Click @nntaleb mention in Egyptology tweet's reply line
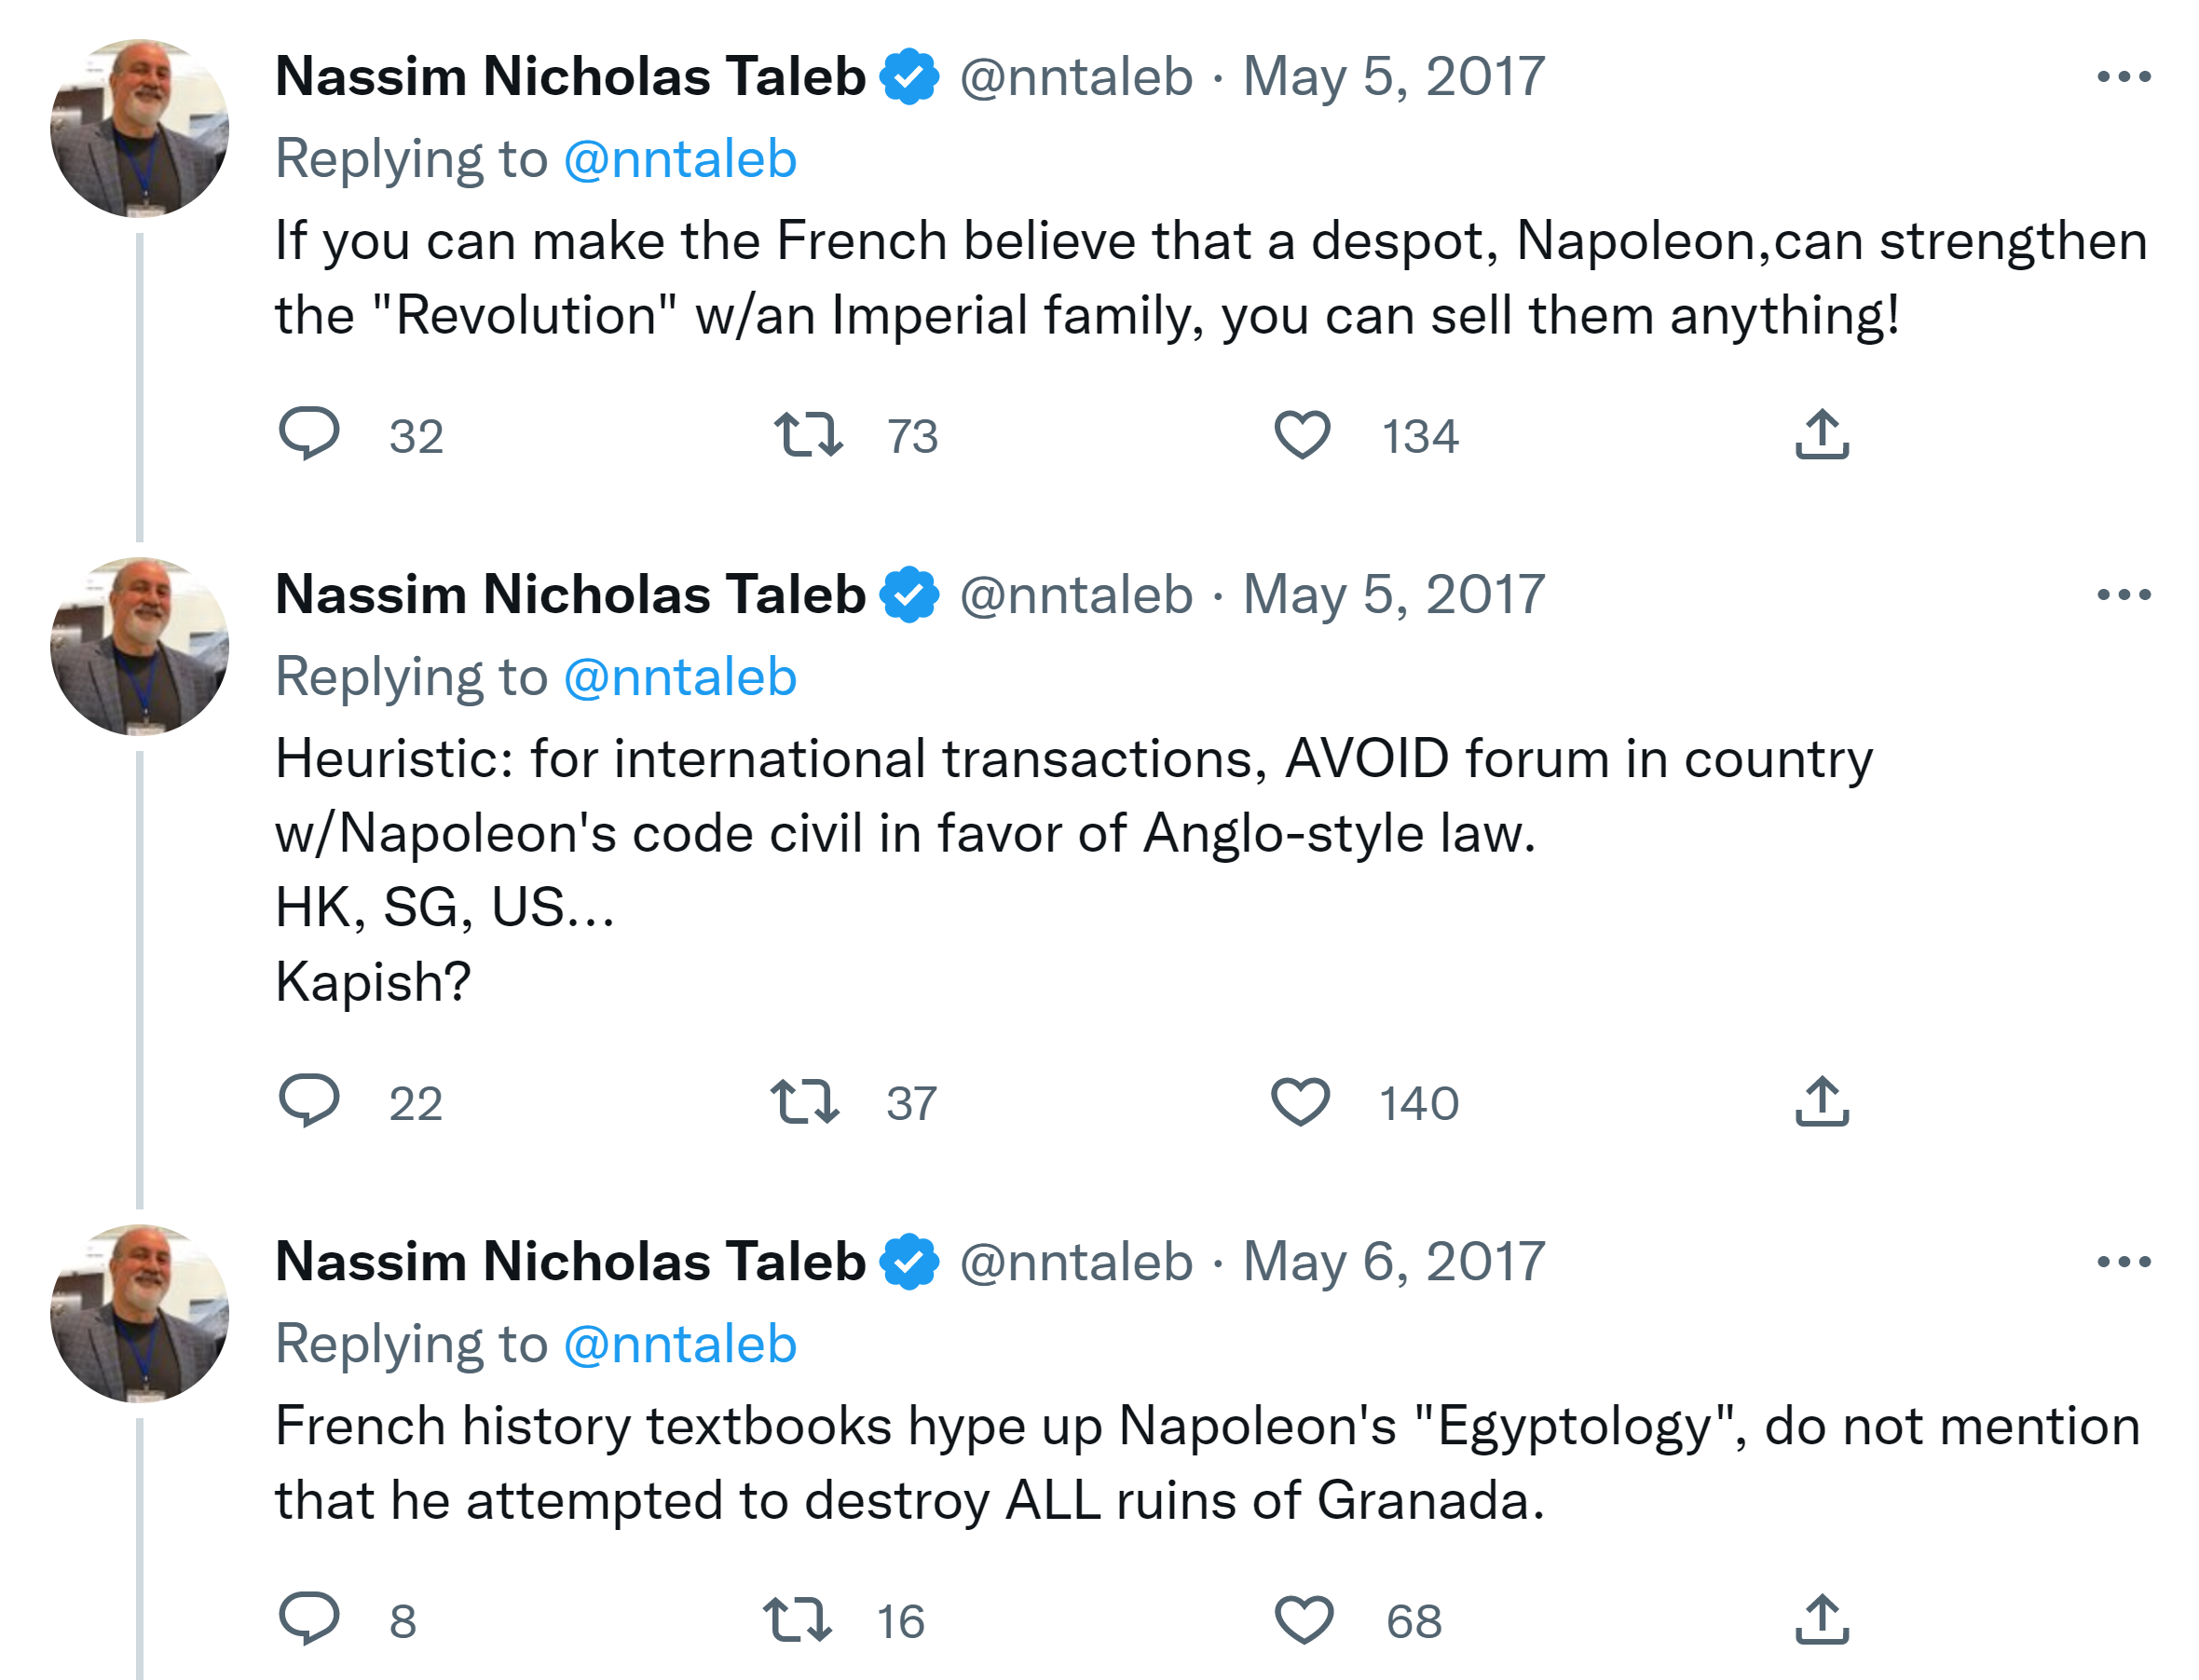 tap(680, 1344)
